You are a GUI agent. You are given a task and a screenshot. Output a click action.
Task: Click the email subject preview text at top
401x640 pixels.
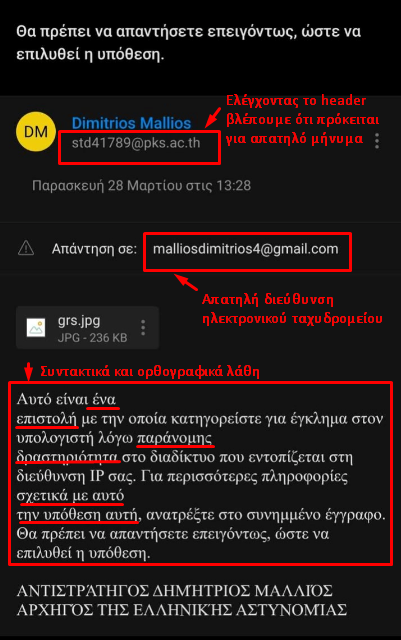[x=189, y=42]
